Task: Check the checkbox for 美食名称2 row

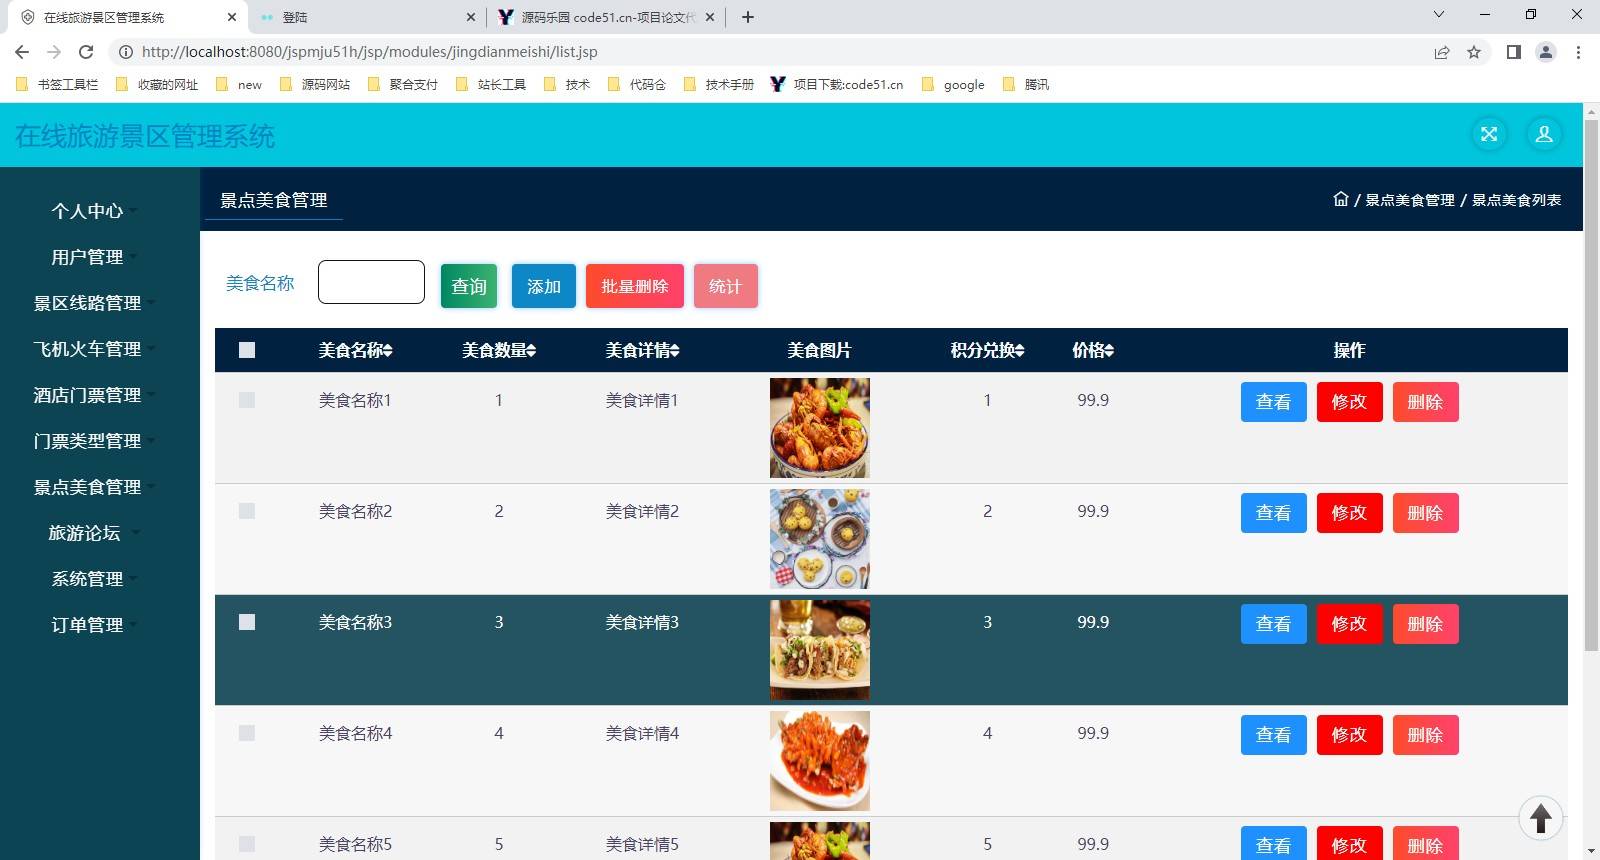Action: 247,511
